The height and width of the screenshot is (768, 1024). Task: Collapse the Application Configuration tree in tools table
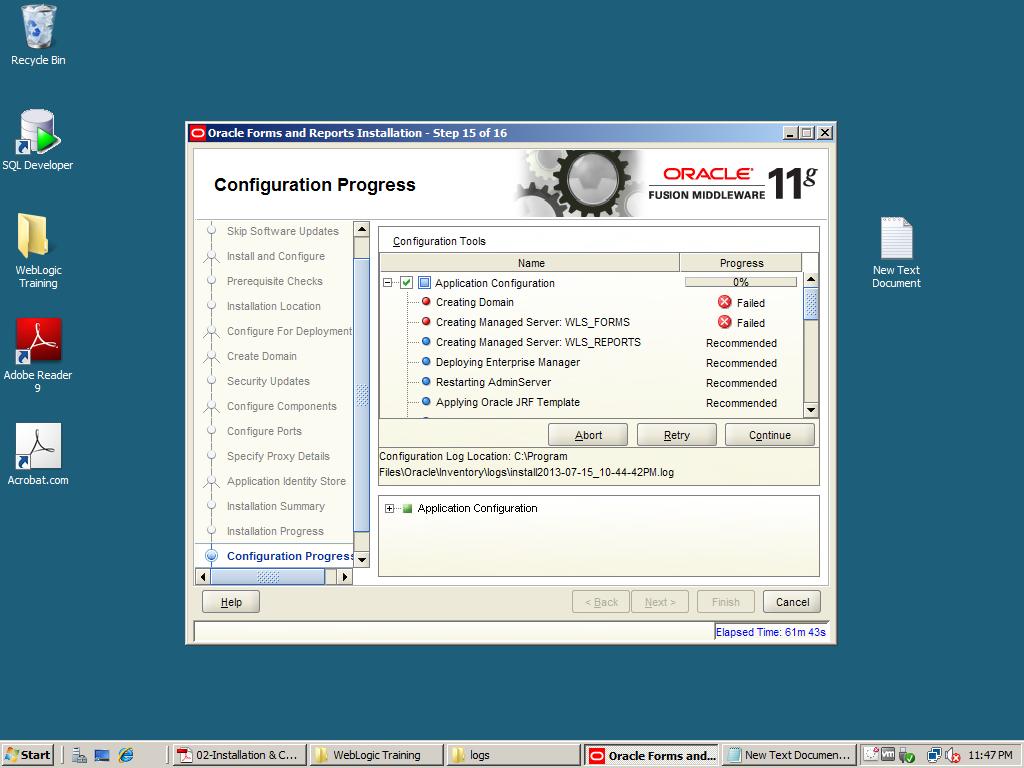pos(388,283)
